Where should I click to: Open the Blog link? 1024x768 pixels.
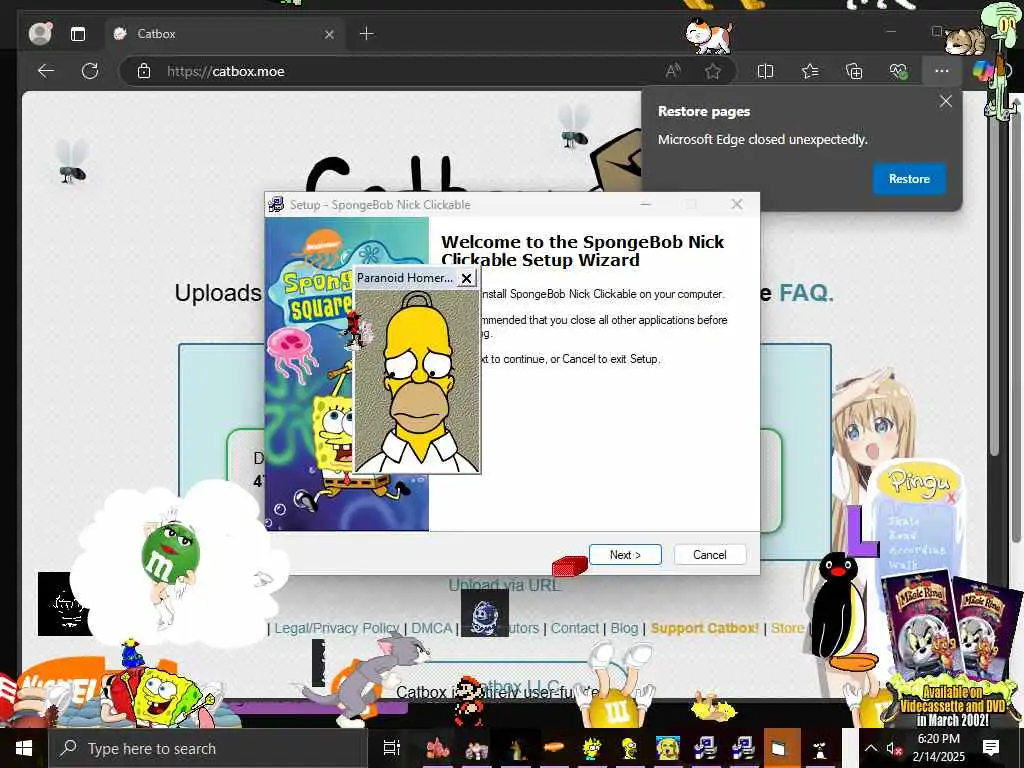click(624, 628)
